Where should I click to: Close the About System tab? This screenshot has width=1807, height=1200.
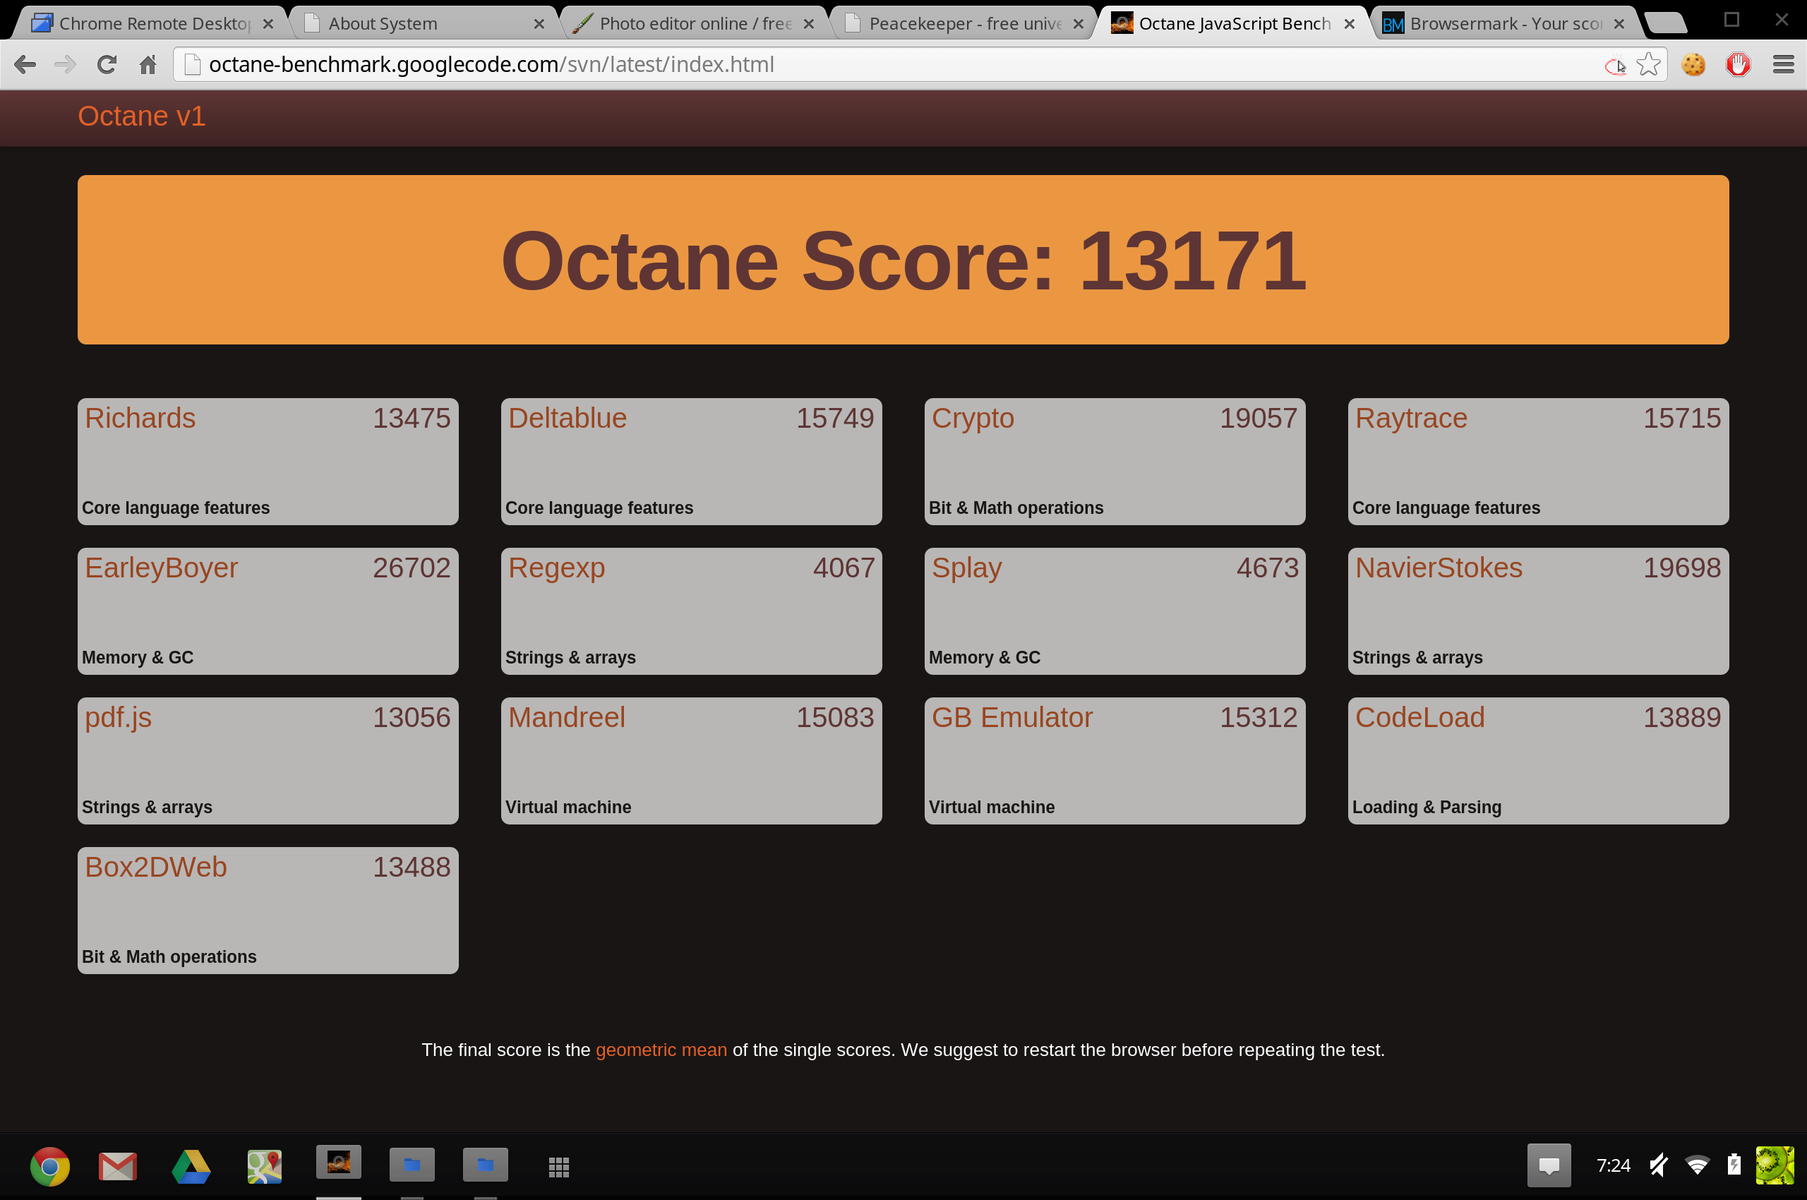(x=539, y=24)
